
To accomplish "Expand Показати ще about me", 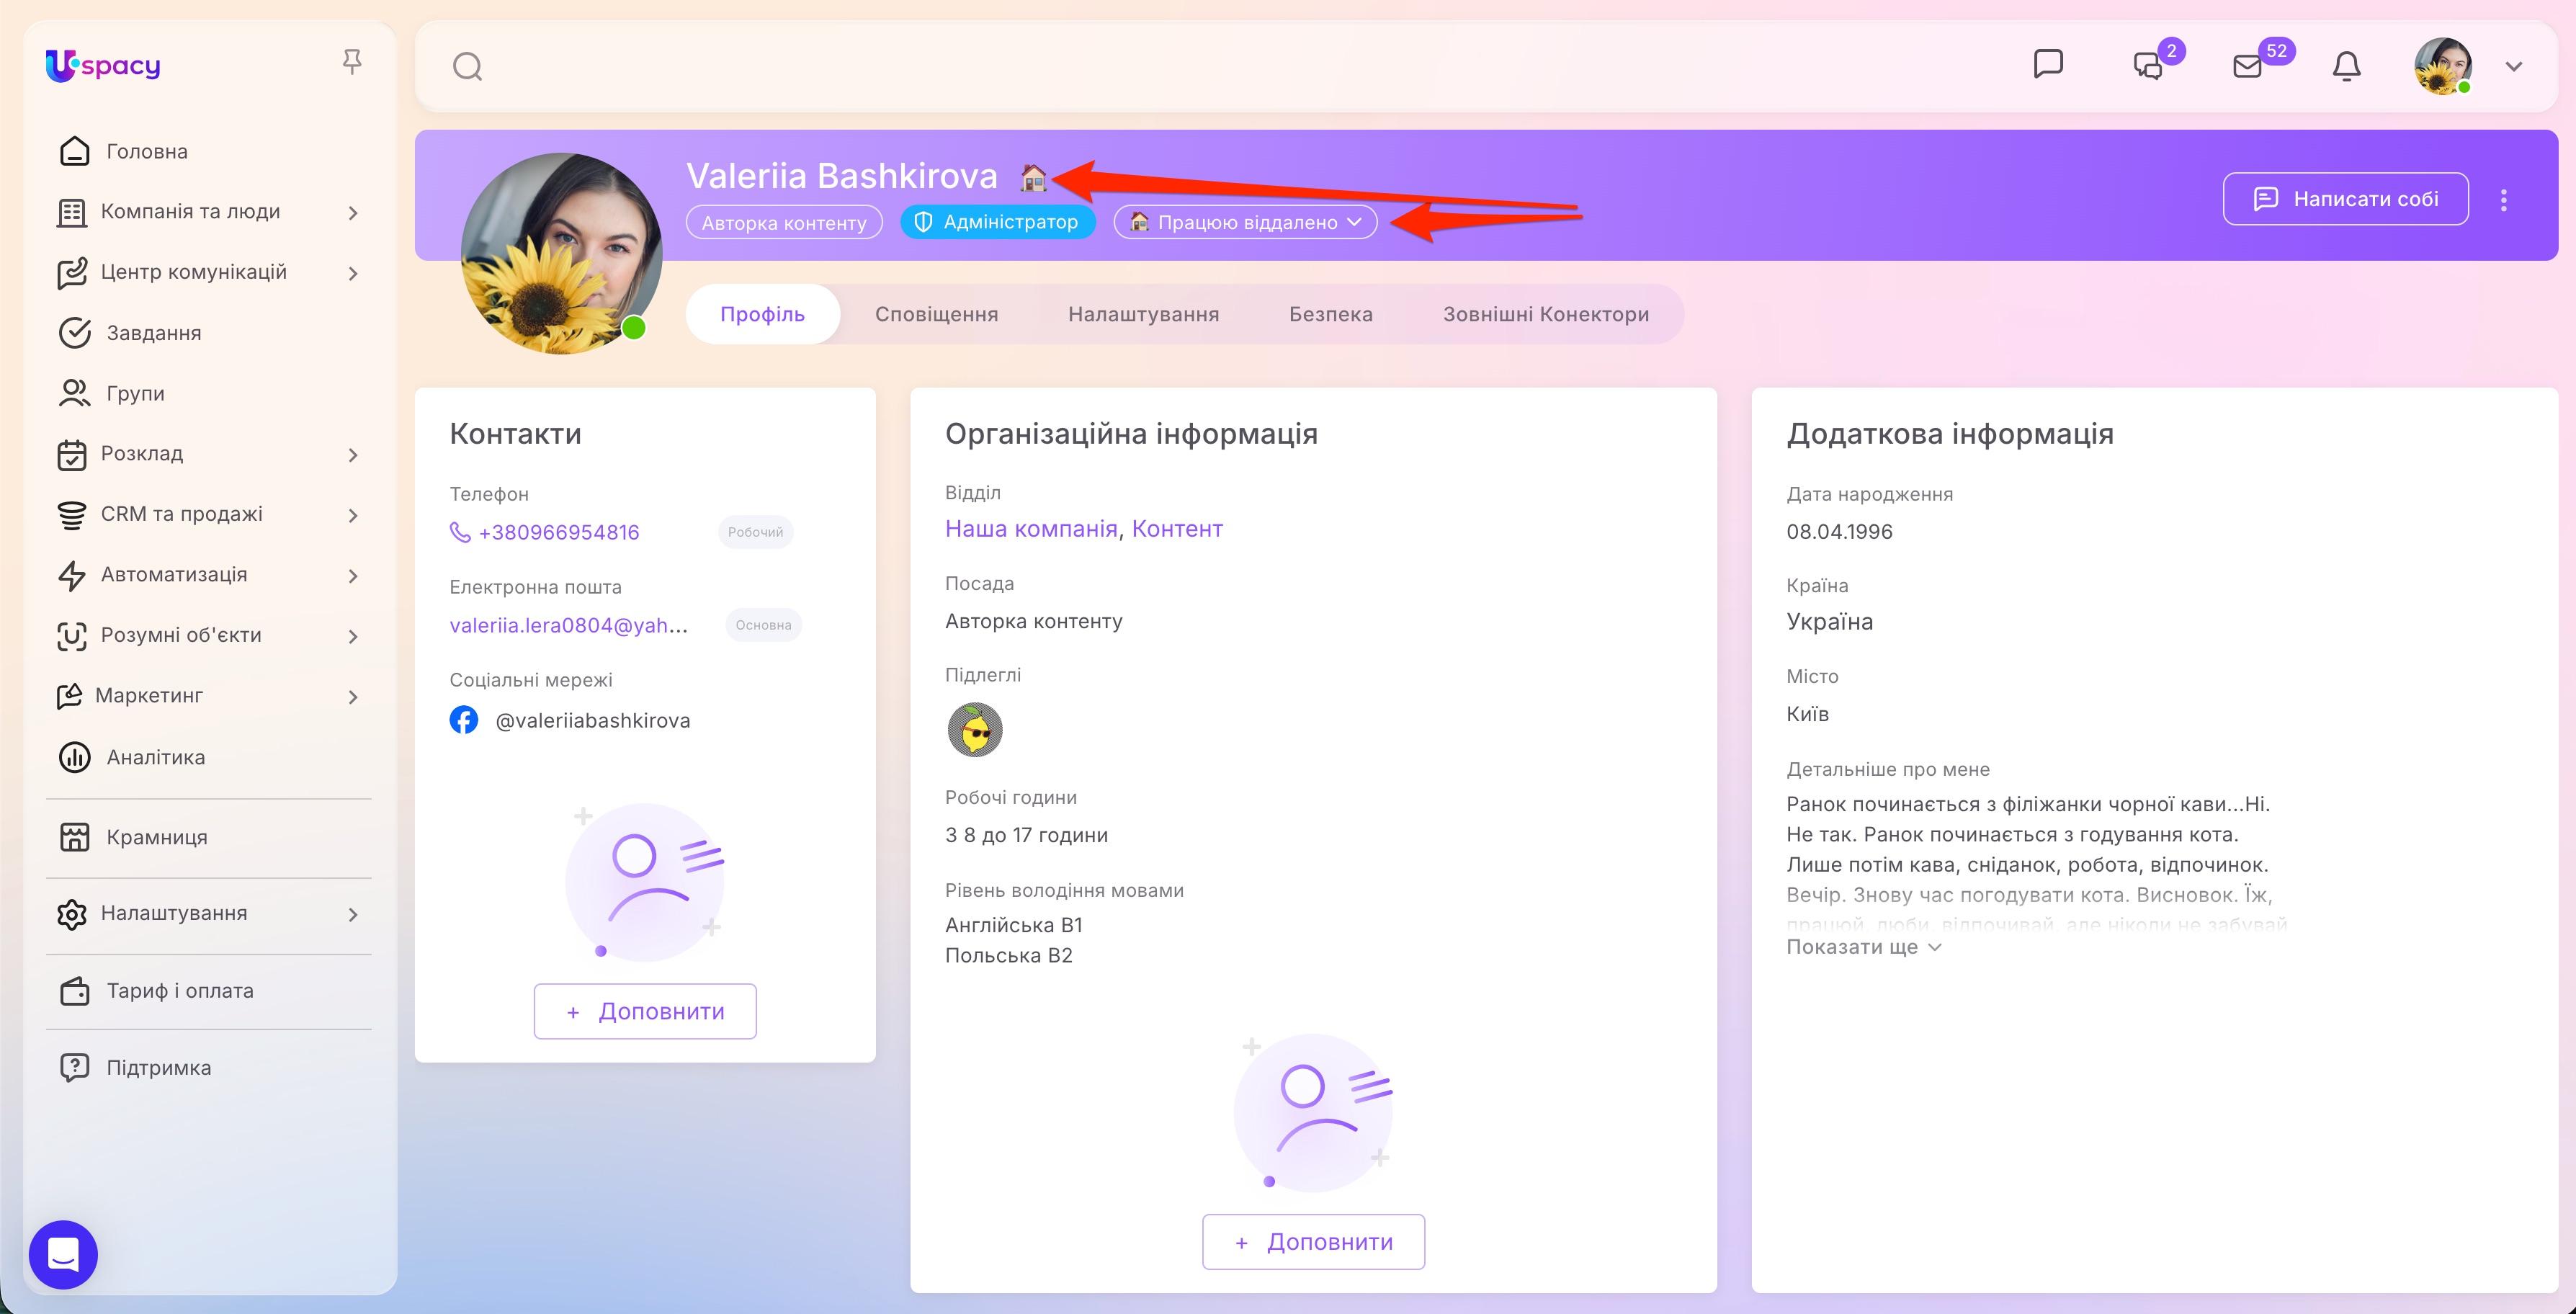I will tap(1863, 947).
